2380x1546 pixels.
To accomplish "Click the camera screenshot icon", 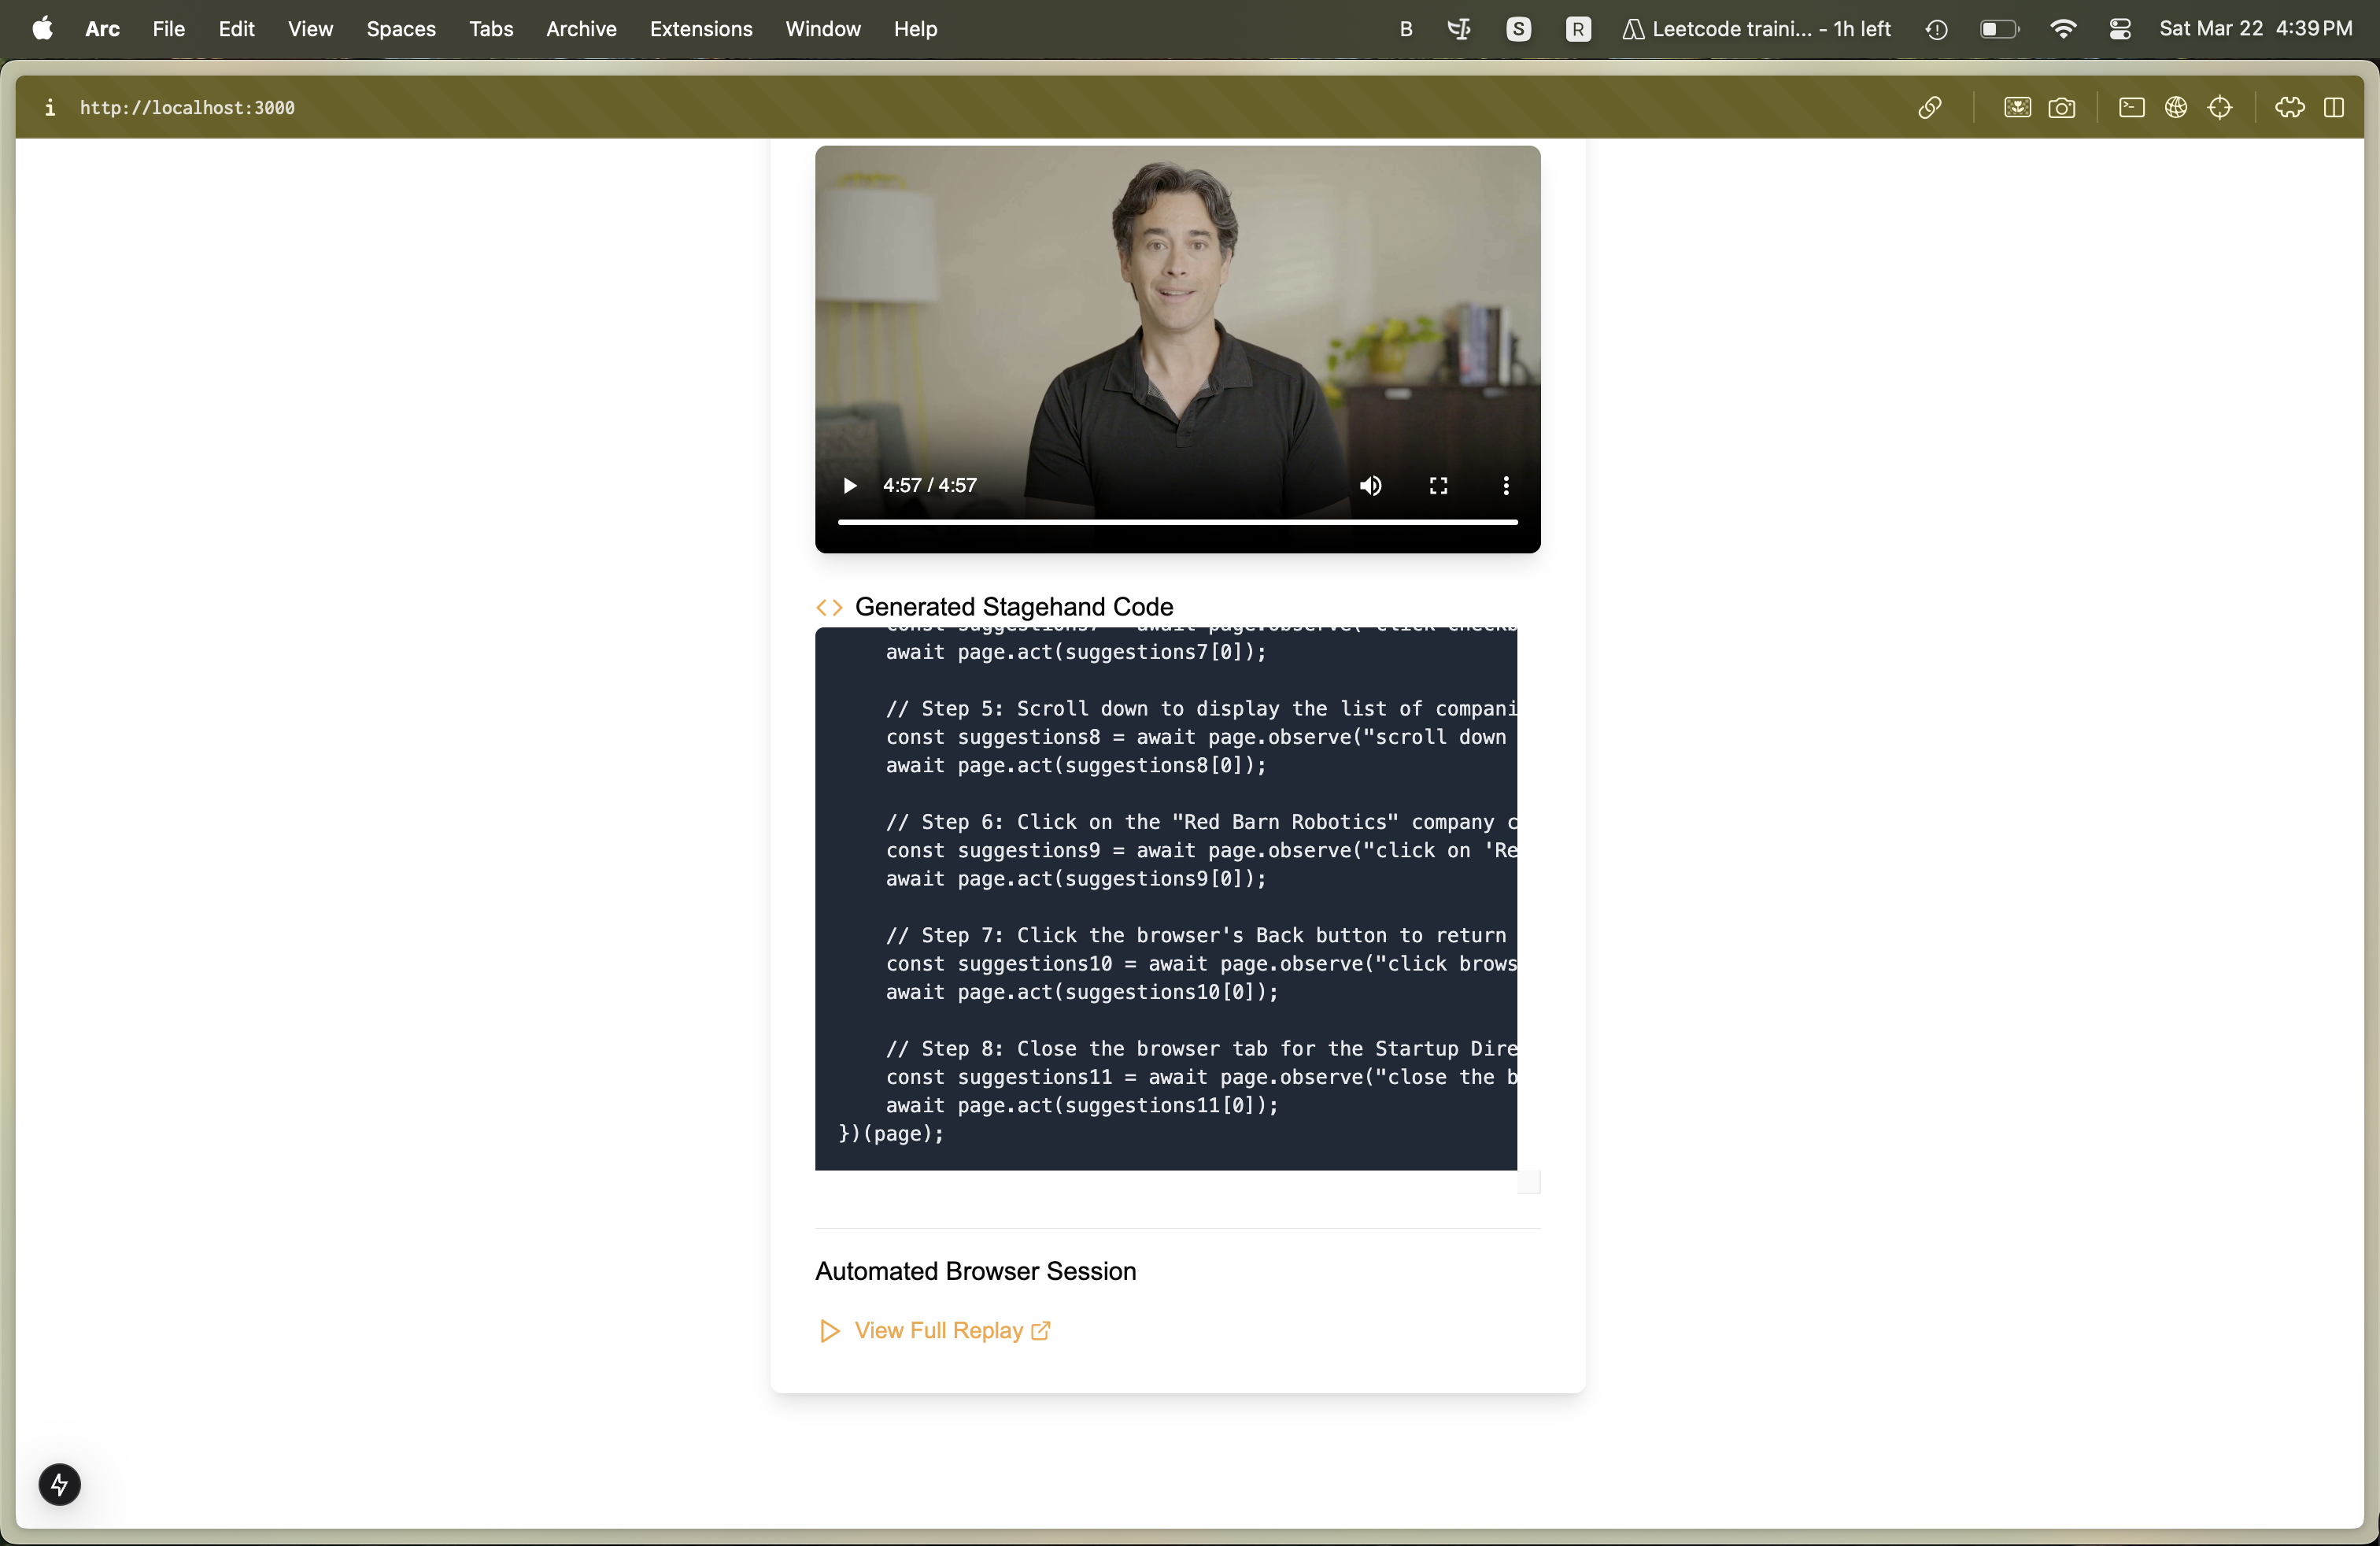I will (2061, 108).
